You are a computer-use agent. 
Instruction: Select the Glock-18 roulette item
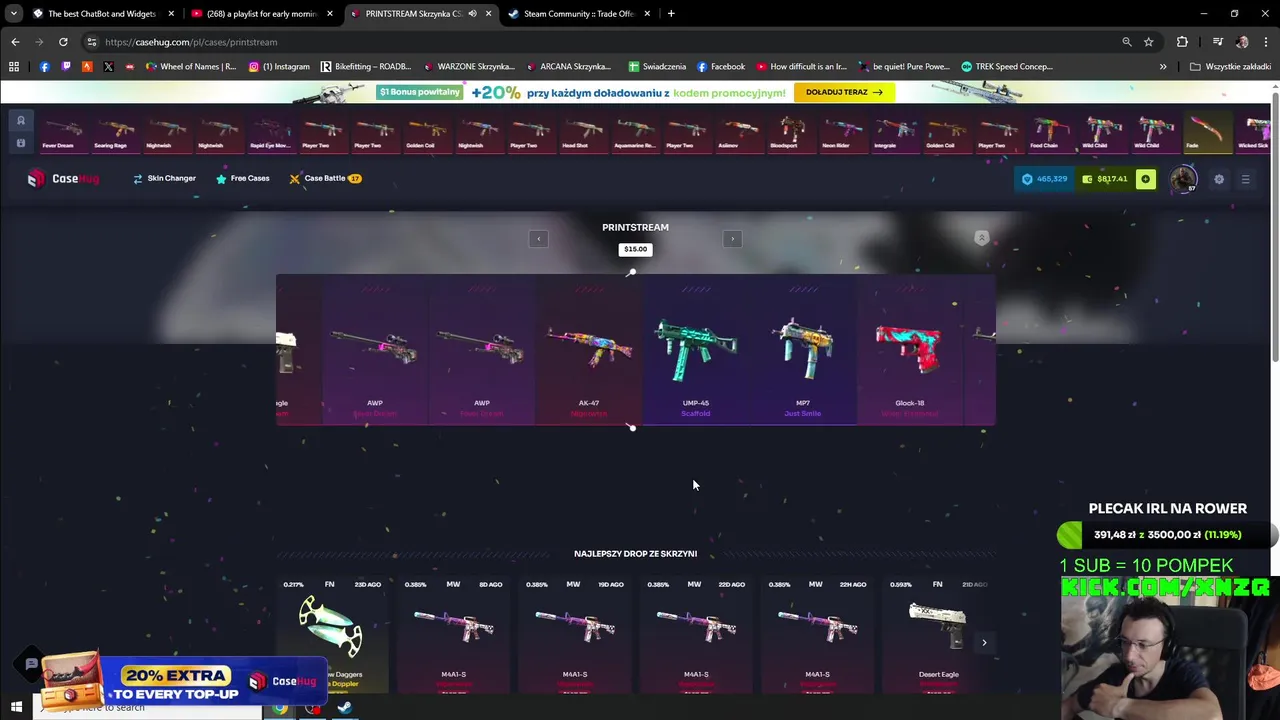[x=910, y=350]
